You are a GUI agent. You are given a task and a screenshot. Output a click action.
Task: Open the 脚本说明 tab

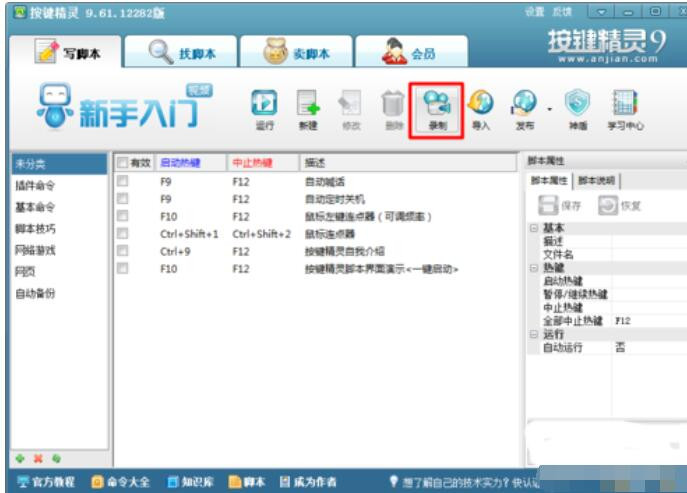596,181
